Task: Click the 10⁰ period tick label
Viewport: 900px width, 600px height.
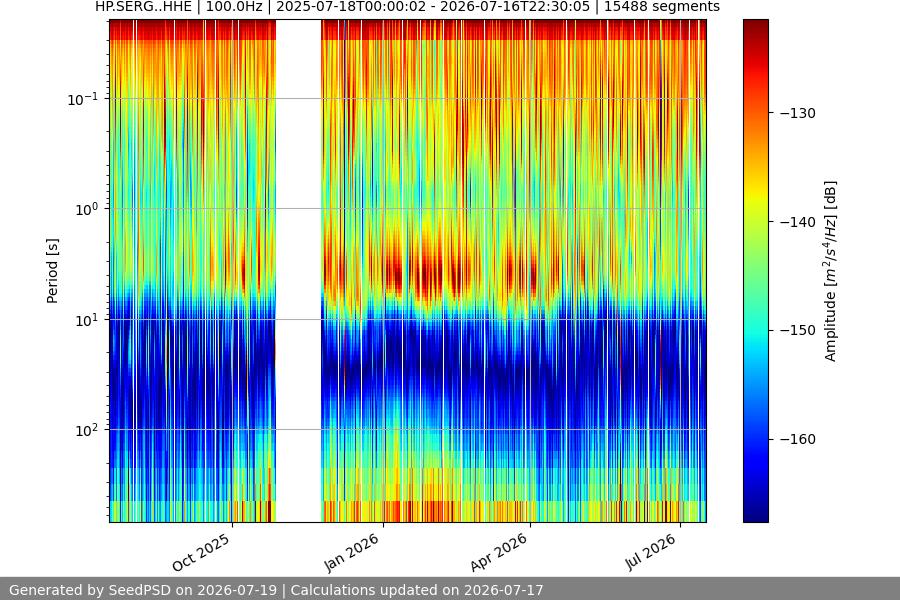Action: pos(87,209)
